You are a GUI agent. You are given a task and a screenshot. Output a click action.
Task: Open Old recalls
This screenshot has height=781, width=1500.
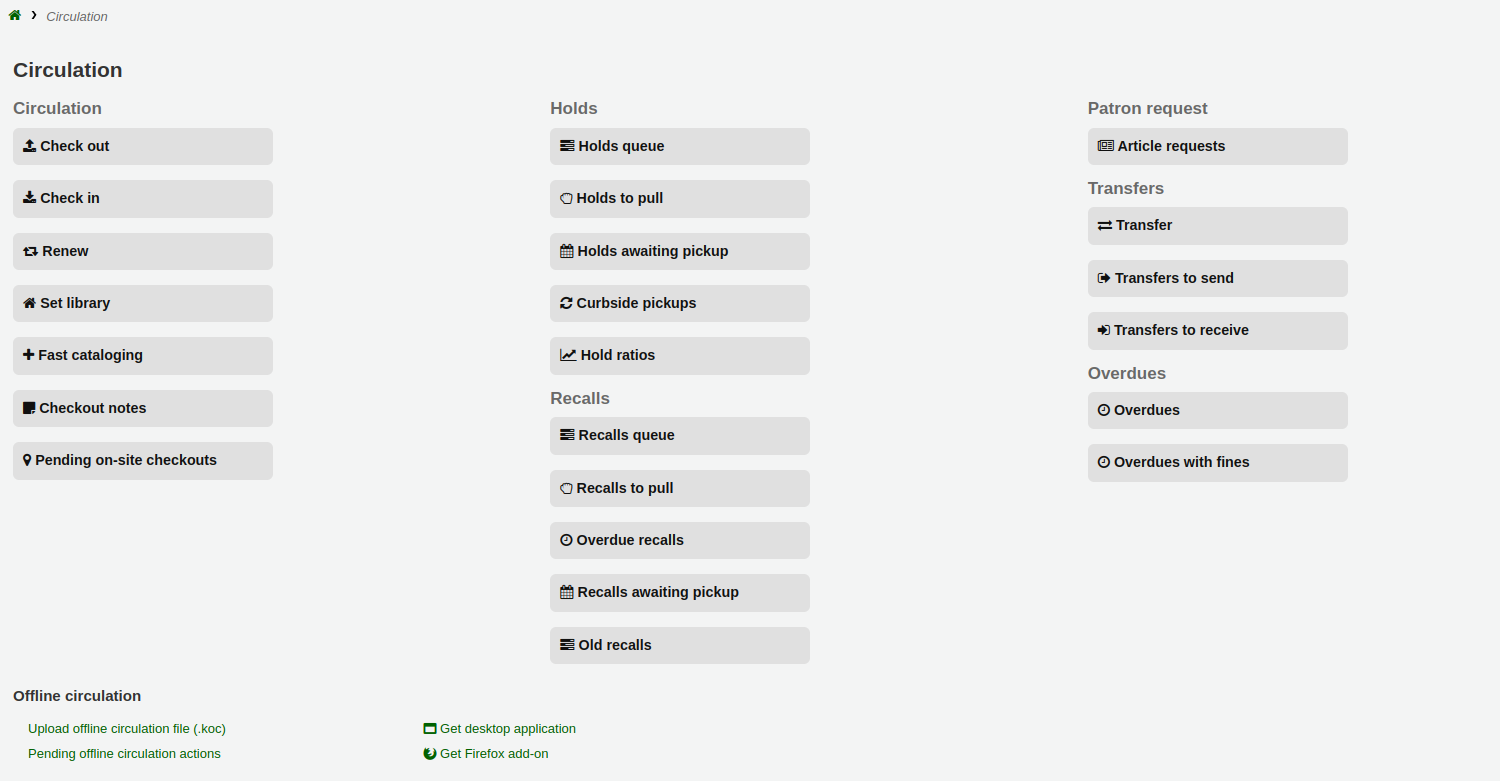tap(680, 645)
